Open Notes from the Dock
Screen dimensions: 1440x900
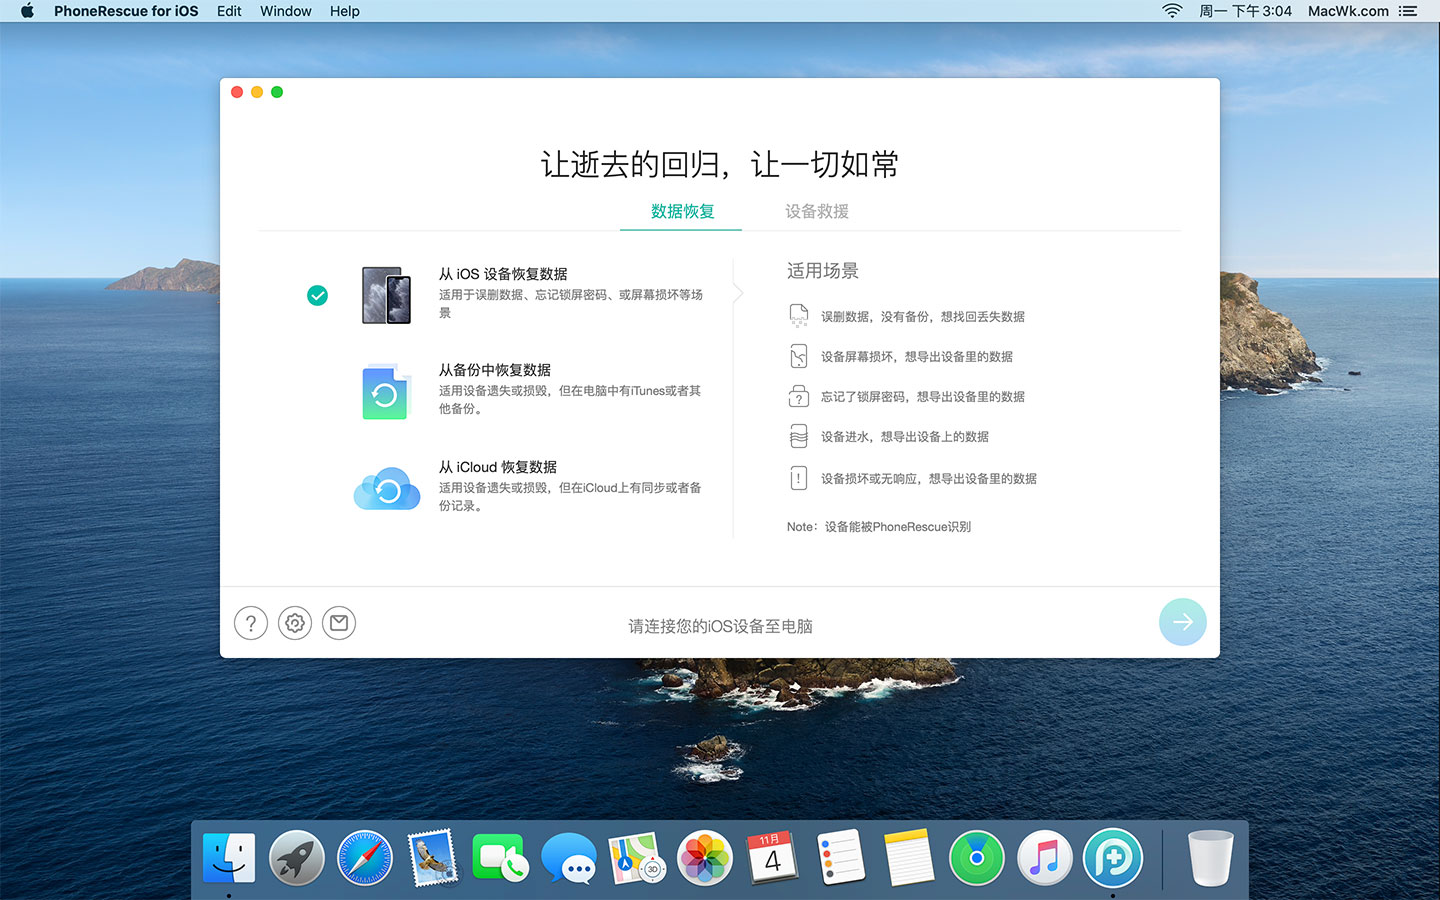click(909, 858)
